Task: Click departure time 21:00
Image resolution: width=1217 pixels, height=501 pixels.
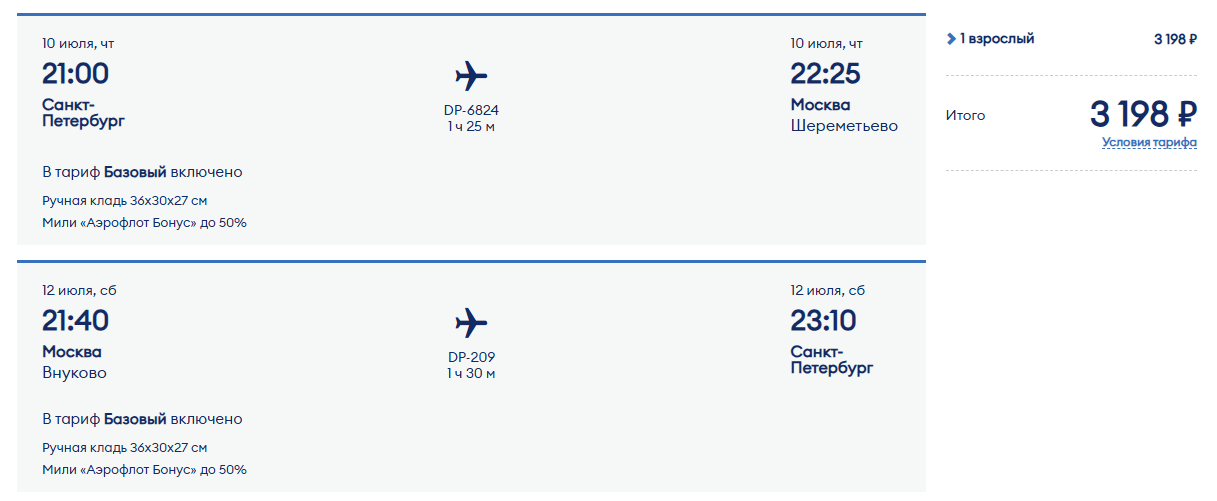Action: pos(75,73)
